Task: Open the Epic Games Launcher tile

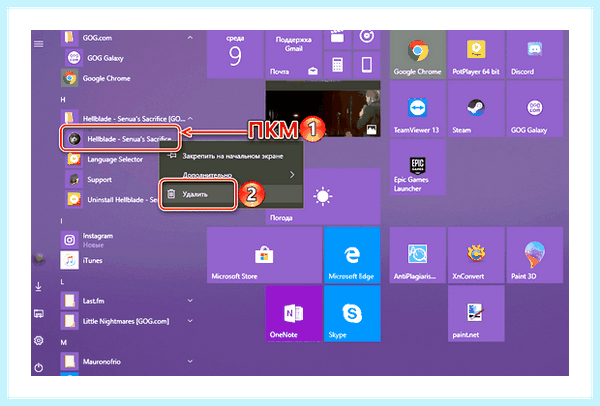Action: pos(417,167)
